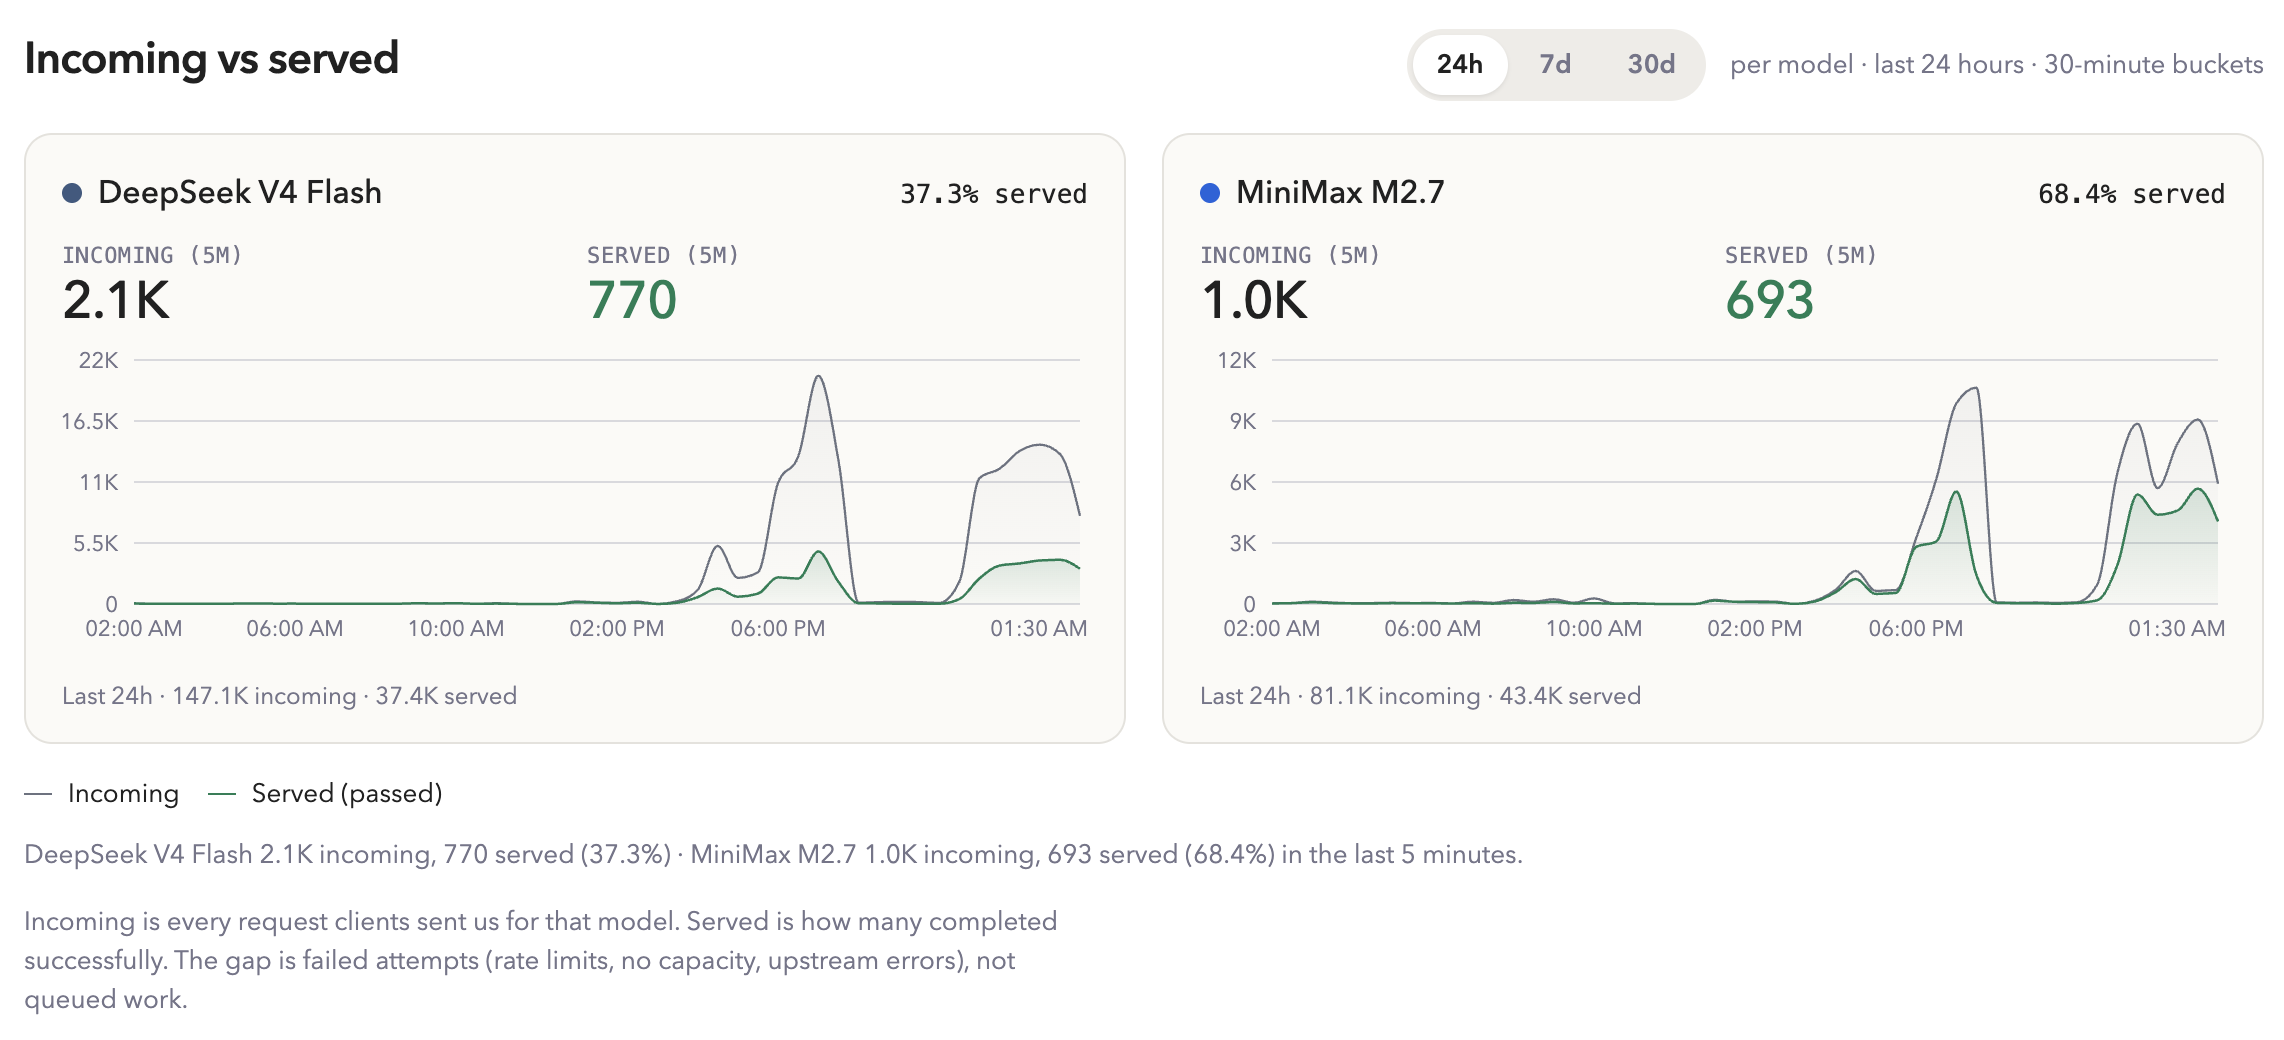Click the MiniMax M2.7 card title

(1340, 192)
